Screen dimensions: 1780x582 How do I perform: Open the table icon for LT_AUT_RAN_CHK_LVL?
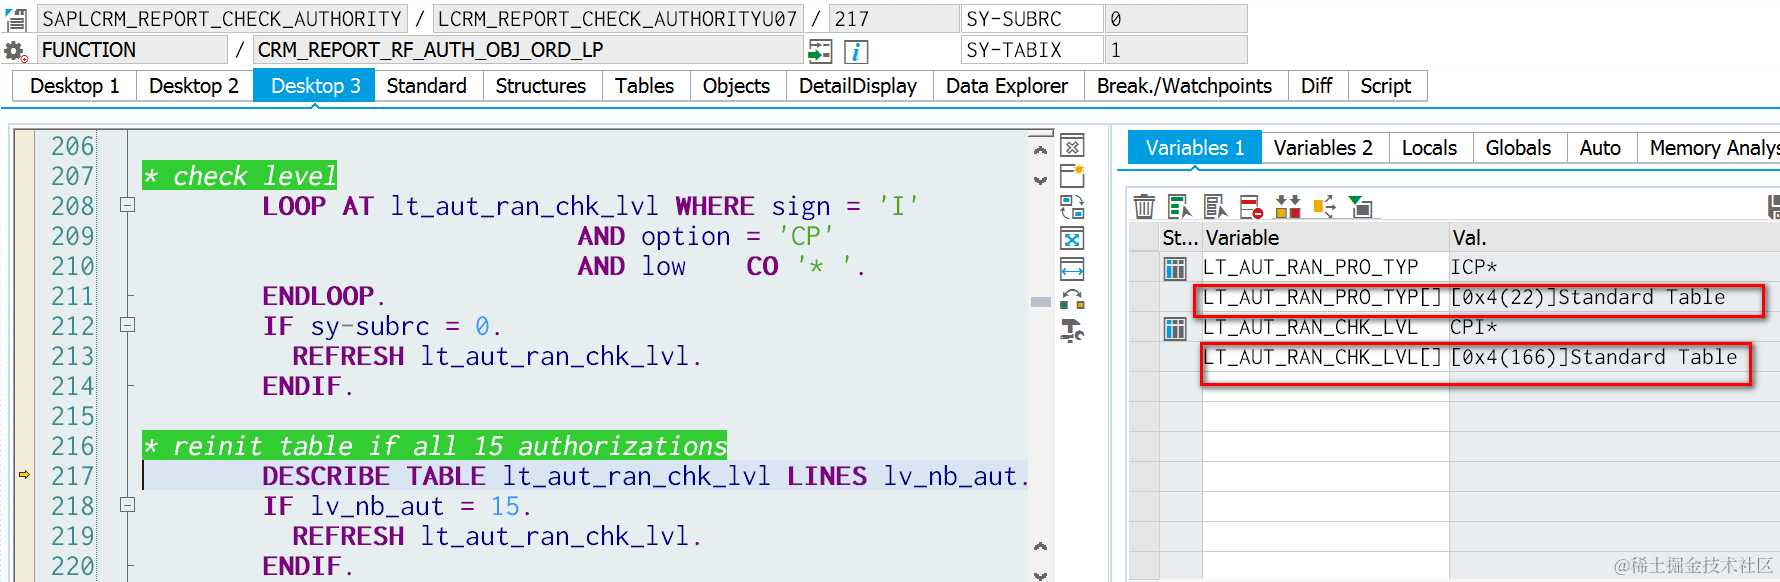[1175, 328]
